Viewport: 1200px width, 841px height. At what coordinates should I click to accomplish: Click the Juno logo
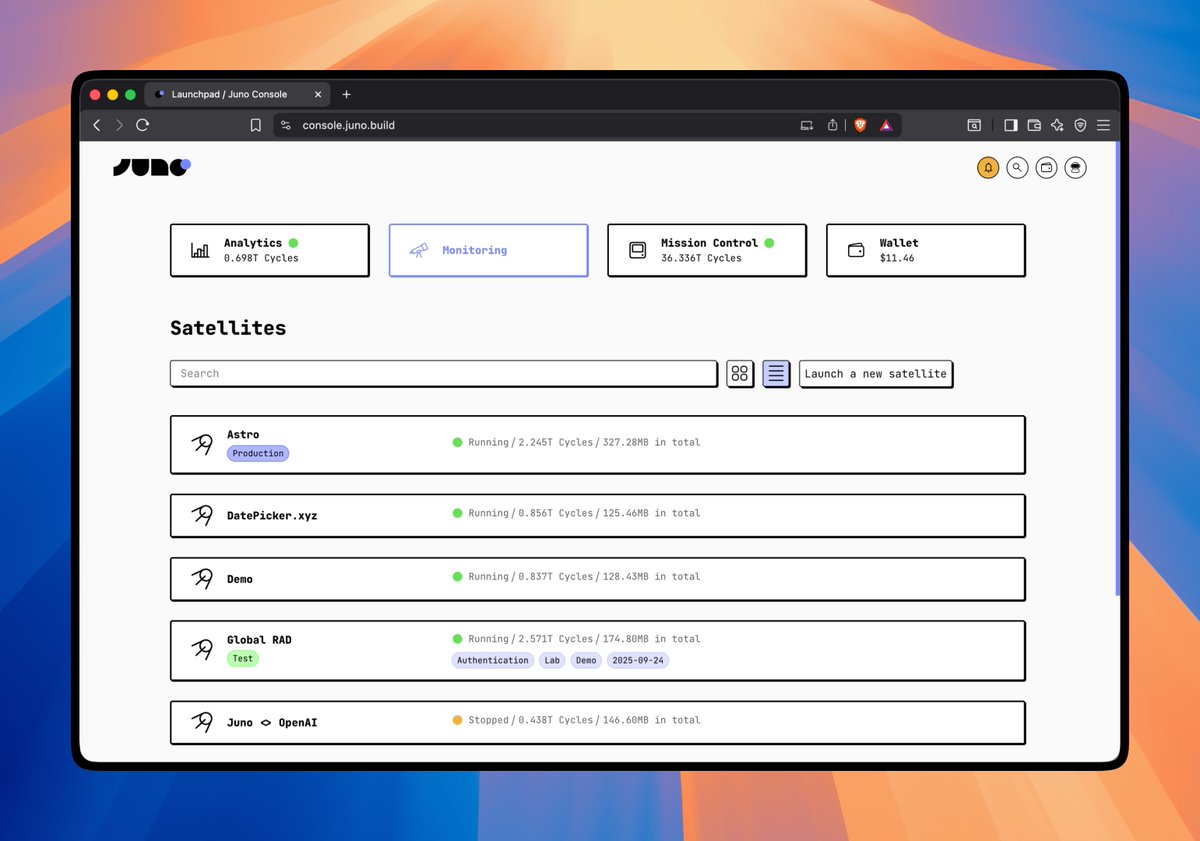click(x=151, y=167)
